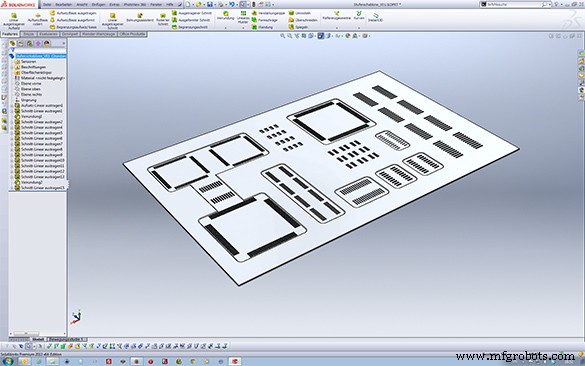585x366 pixels.
Task: Switch to the Evaluieren tab
Action: point(49,34)
